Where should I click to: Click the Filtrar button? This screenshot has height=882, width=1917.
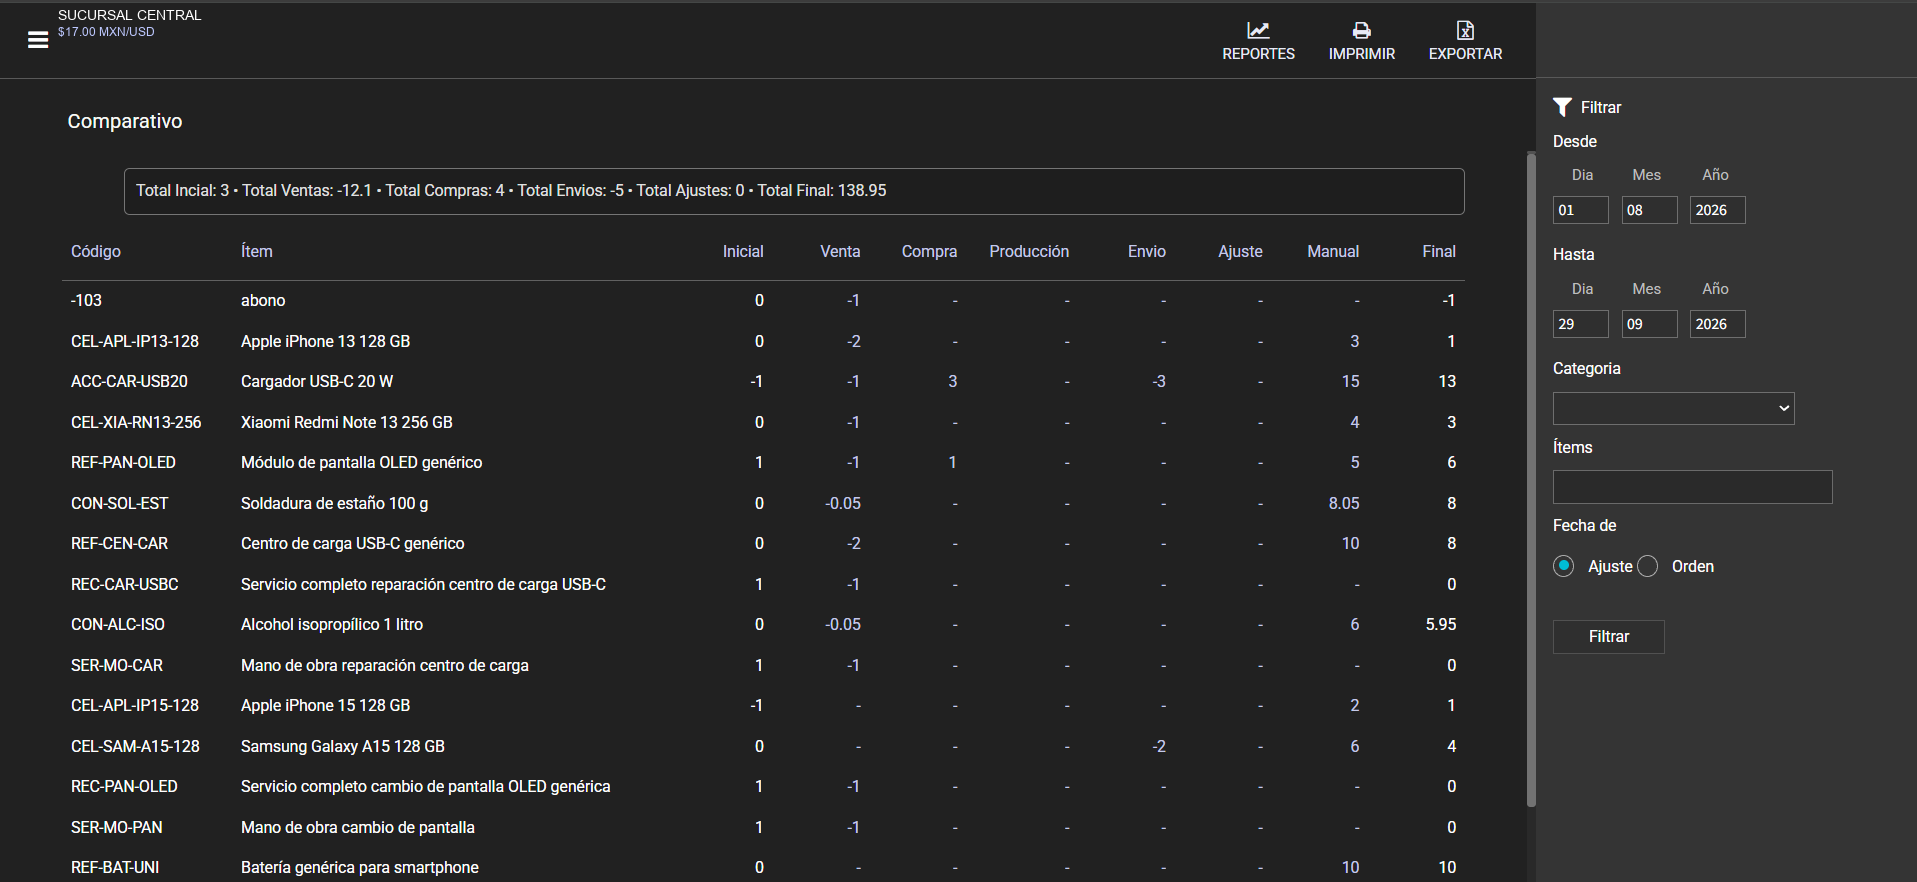click(1608, 637)
